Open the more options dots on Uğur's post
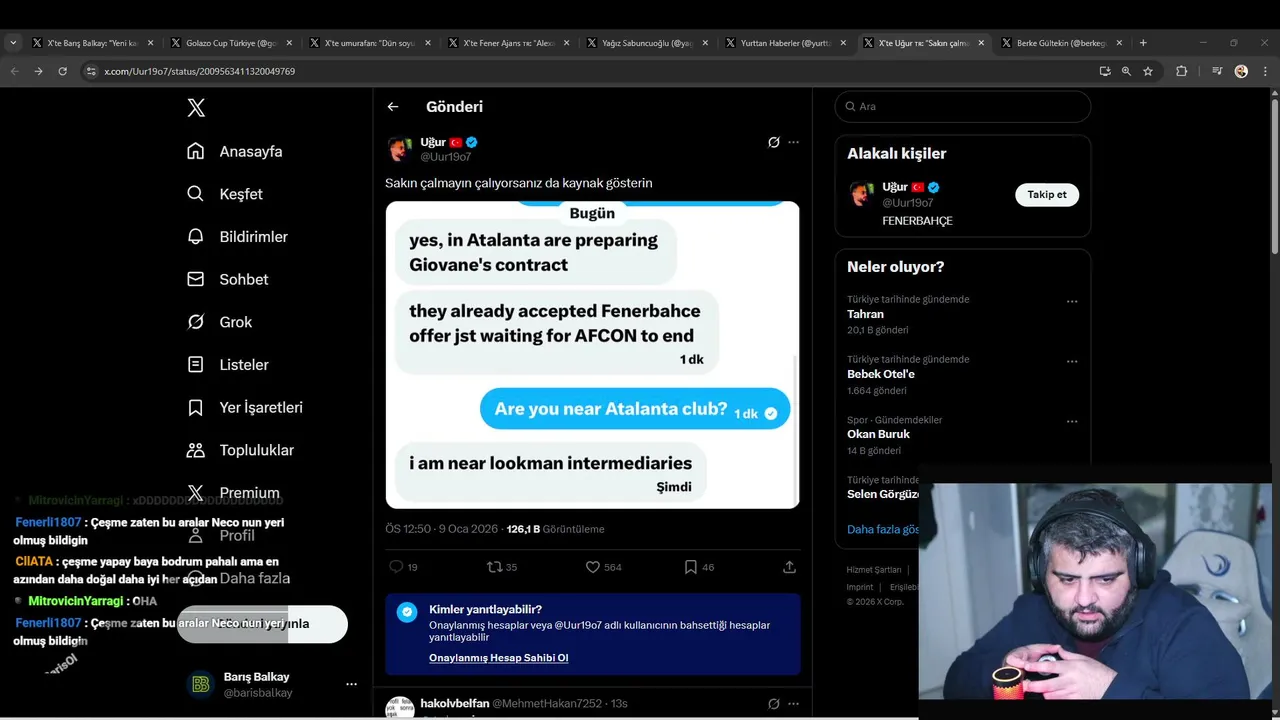The height and width of the screenshot is (720, 1280). point(793,142)
